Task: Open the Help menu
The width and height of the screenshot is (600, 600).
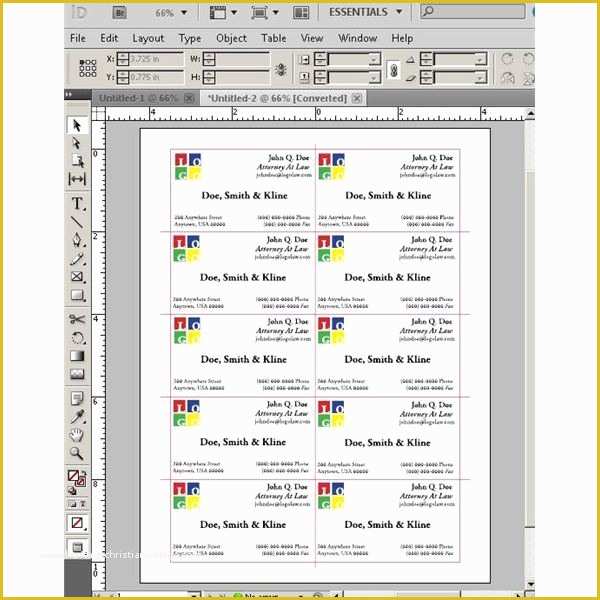Action: pos(402,38)
